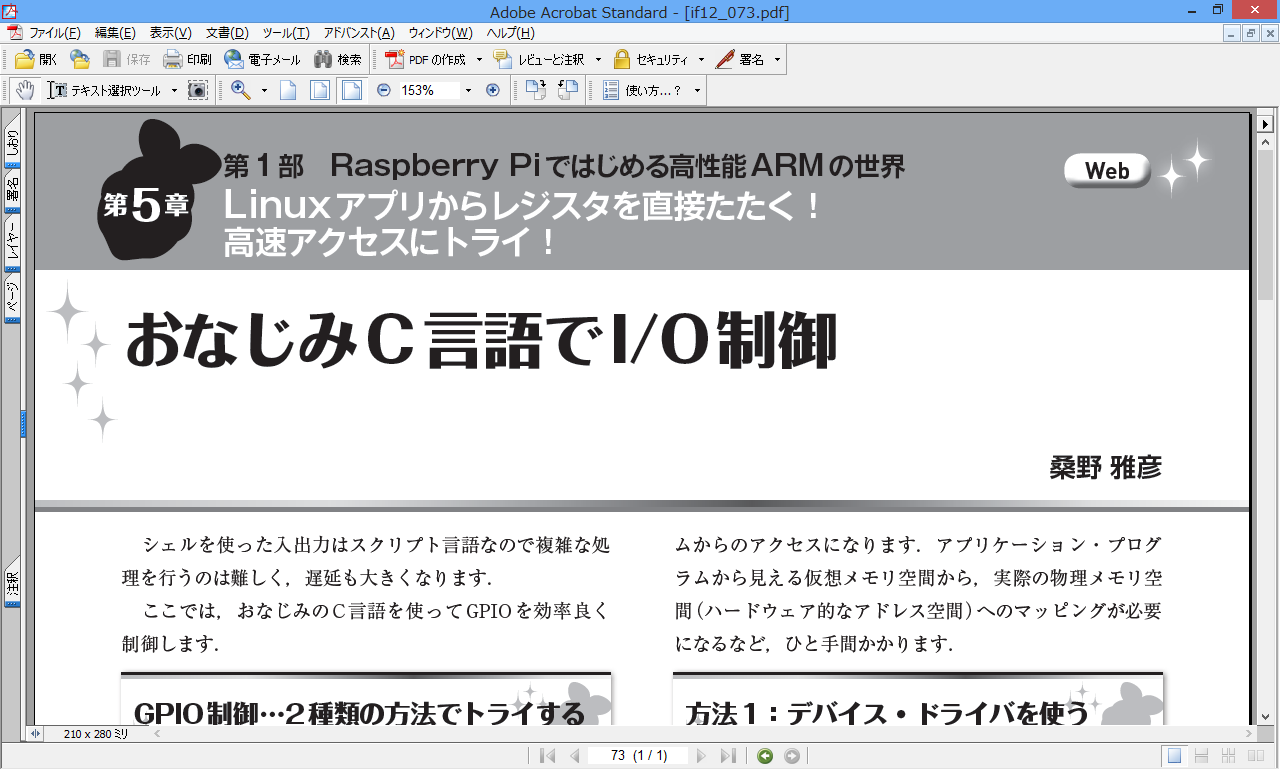Screen dimensions: 1280x770
Task: Click the レビューと注釈 comment bubble icon
Action: pos(503,59)
